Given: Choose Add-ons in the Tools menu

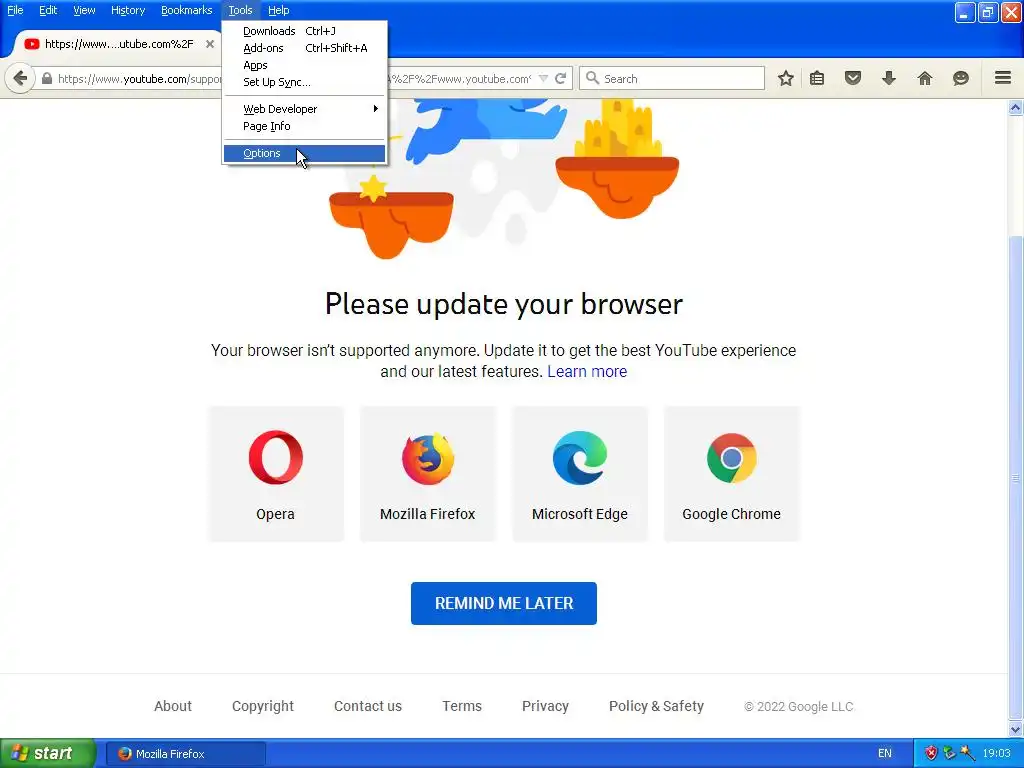Looking at the screenshot, I should [x=304, y=48].
